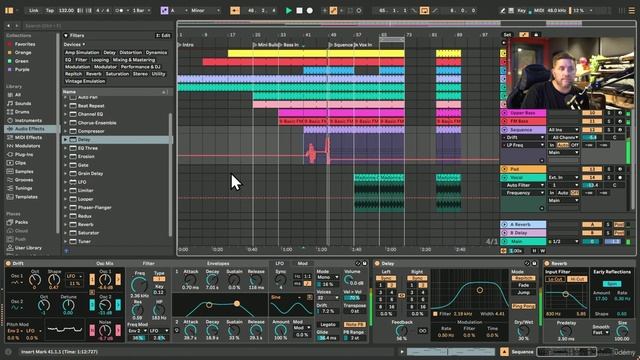The image size is (640, 360).
Task: Activate Draw Mode pencil icon
Action: pos(502,11)
